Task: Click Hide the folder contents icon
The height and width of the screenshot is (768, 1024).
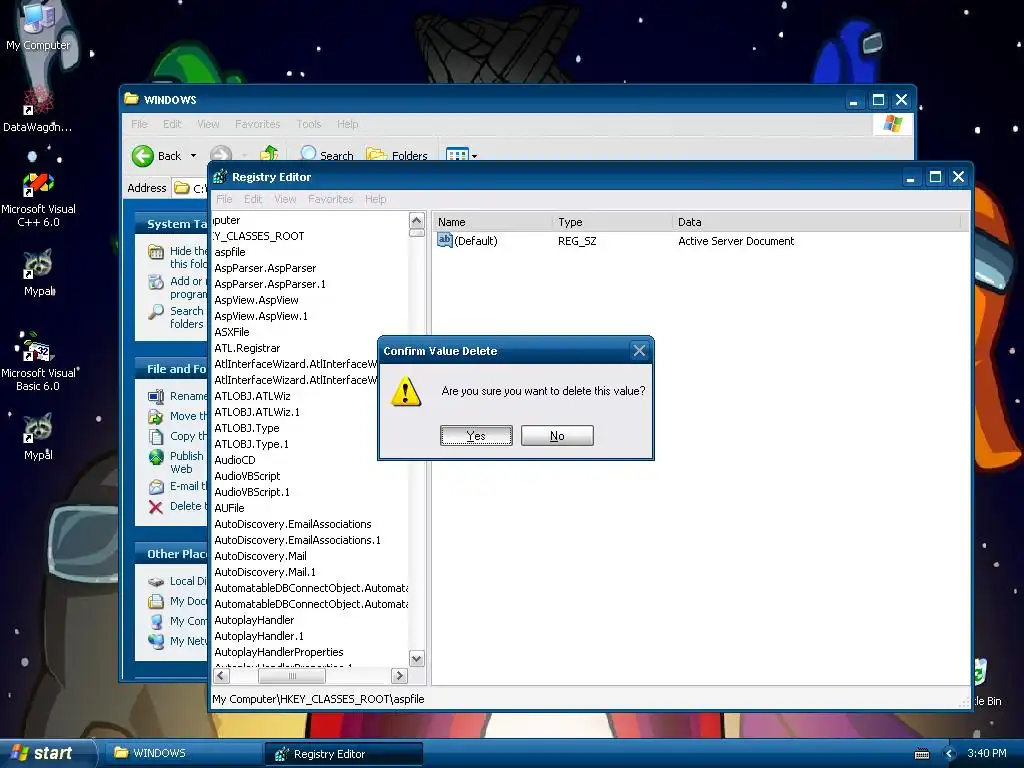Action: coord(155,252)
